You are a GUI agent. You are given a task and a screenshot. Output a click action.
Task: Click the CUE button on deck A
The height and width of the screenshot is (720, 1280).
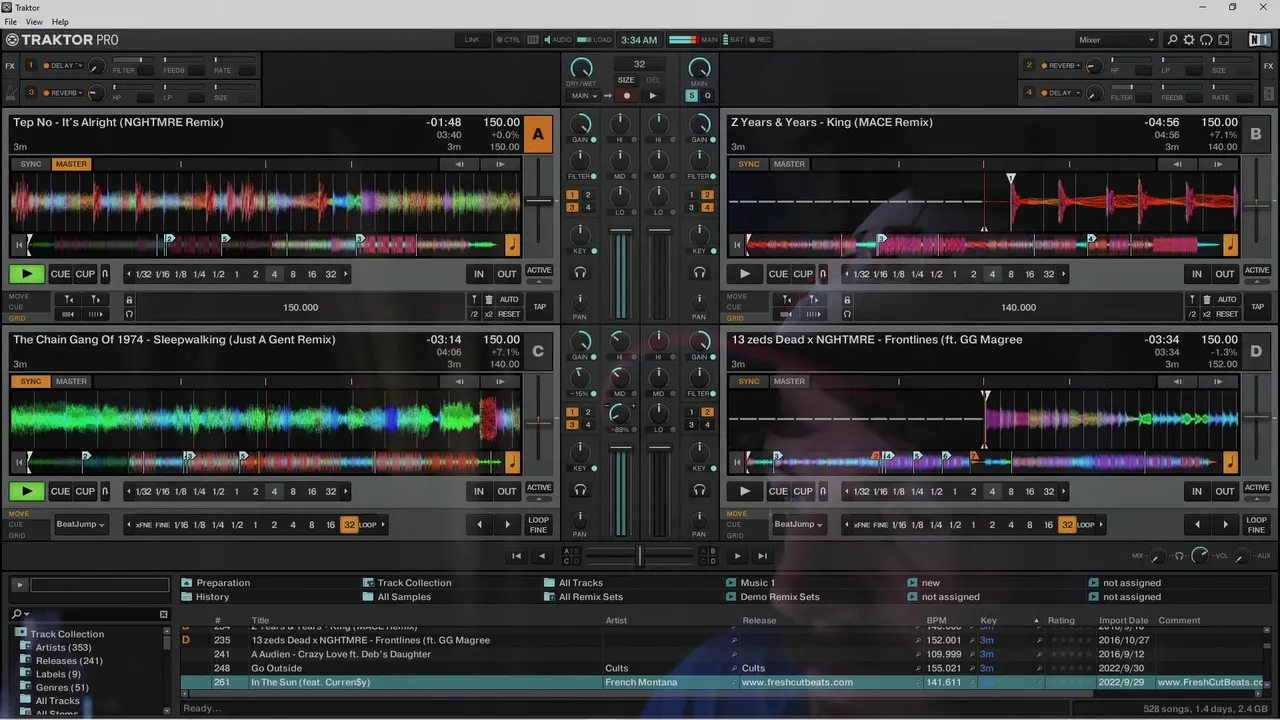click(61, 274)
